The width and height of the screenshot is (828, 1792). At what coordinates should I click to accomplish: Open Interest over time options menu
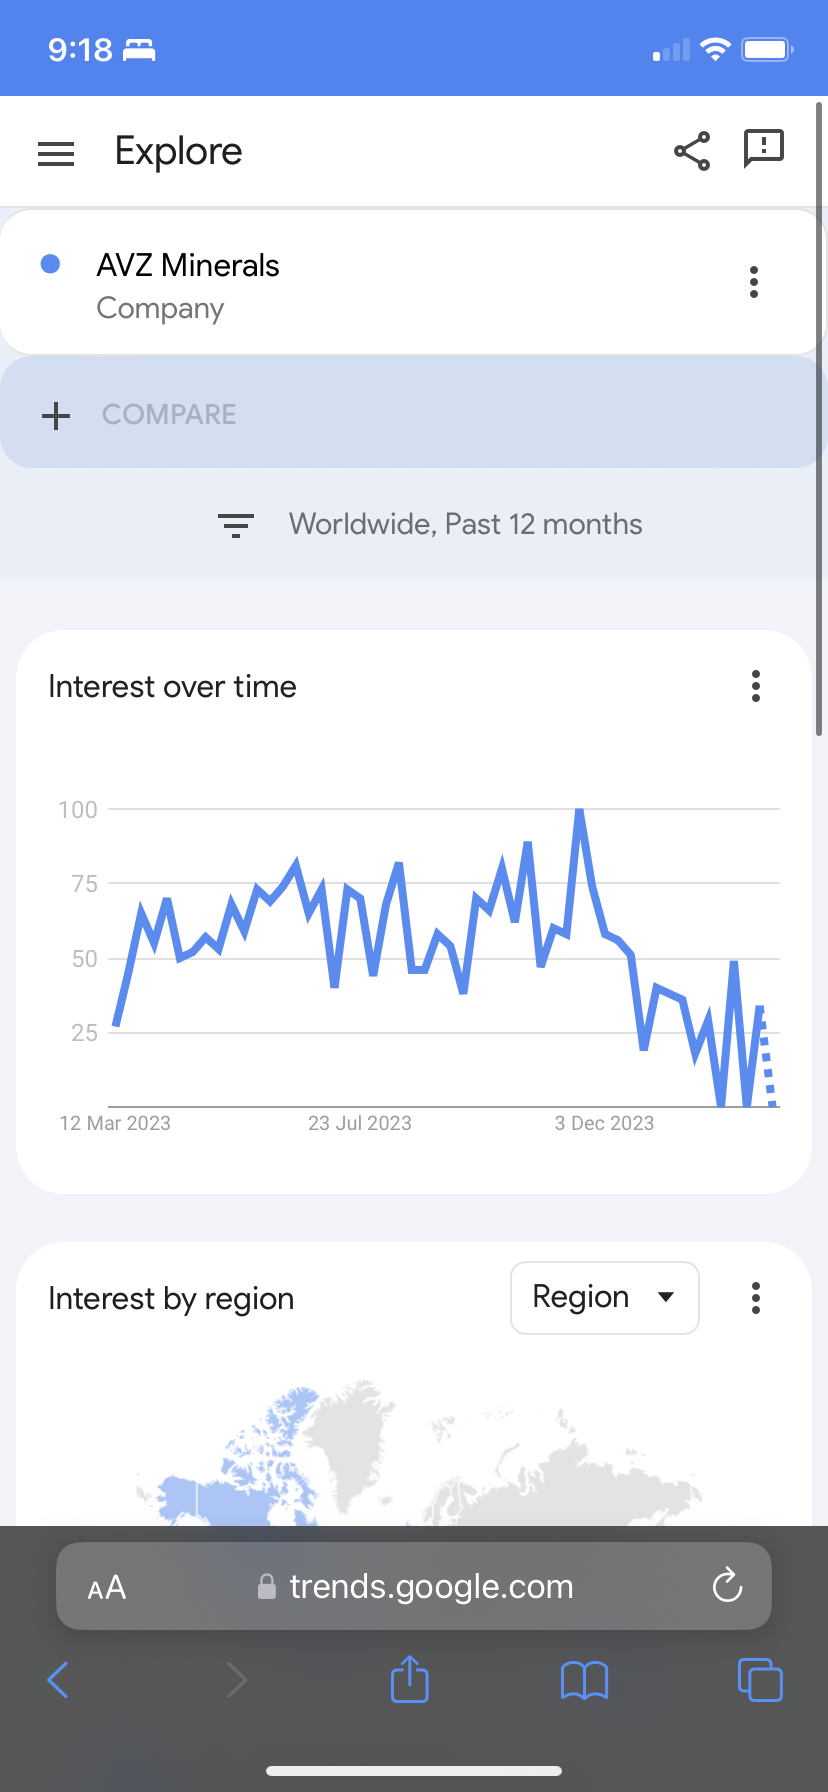point(756,686)
